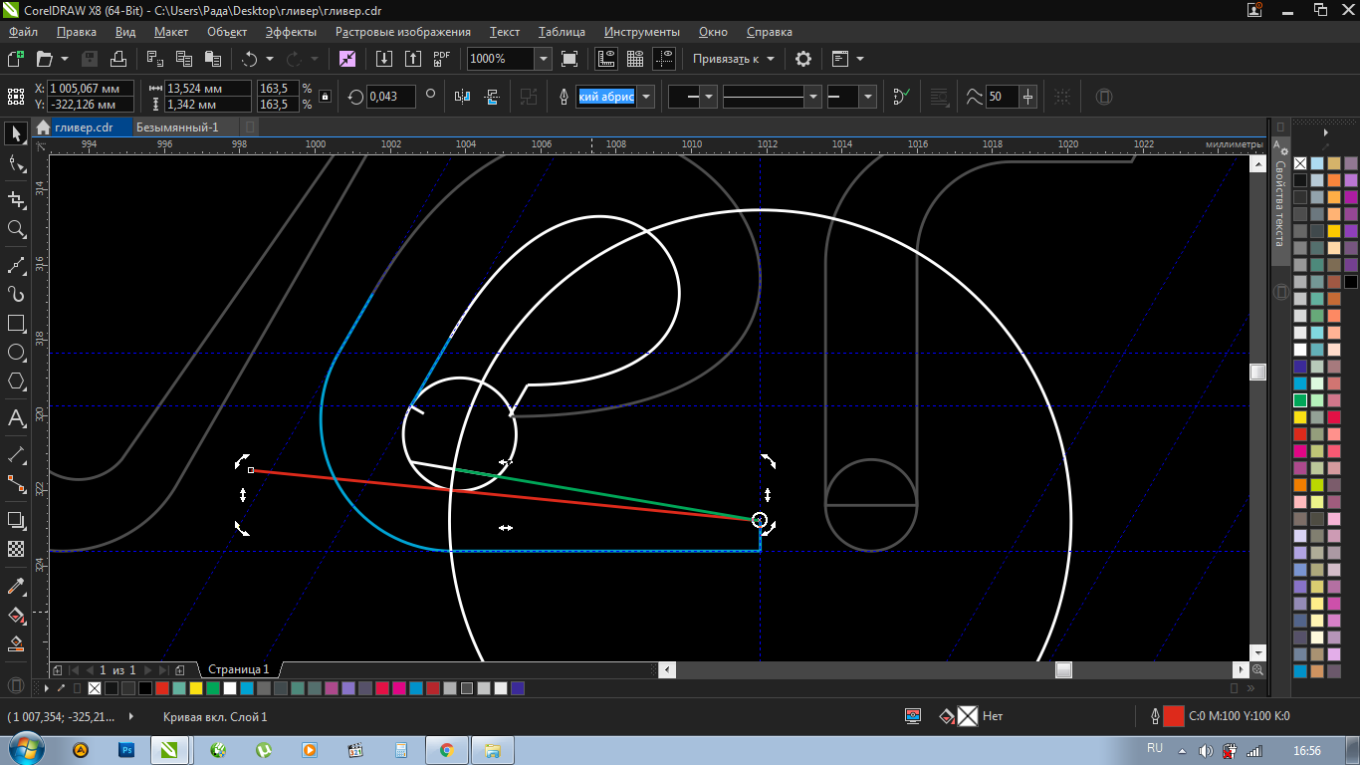Viewport: 1360px width, 765px height.
Task: Toggle the lock ratio padlock
Action: coord(325,97)
